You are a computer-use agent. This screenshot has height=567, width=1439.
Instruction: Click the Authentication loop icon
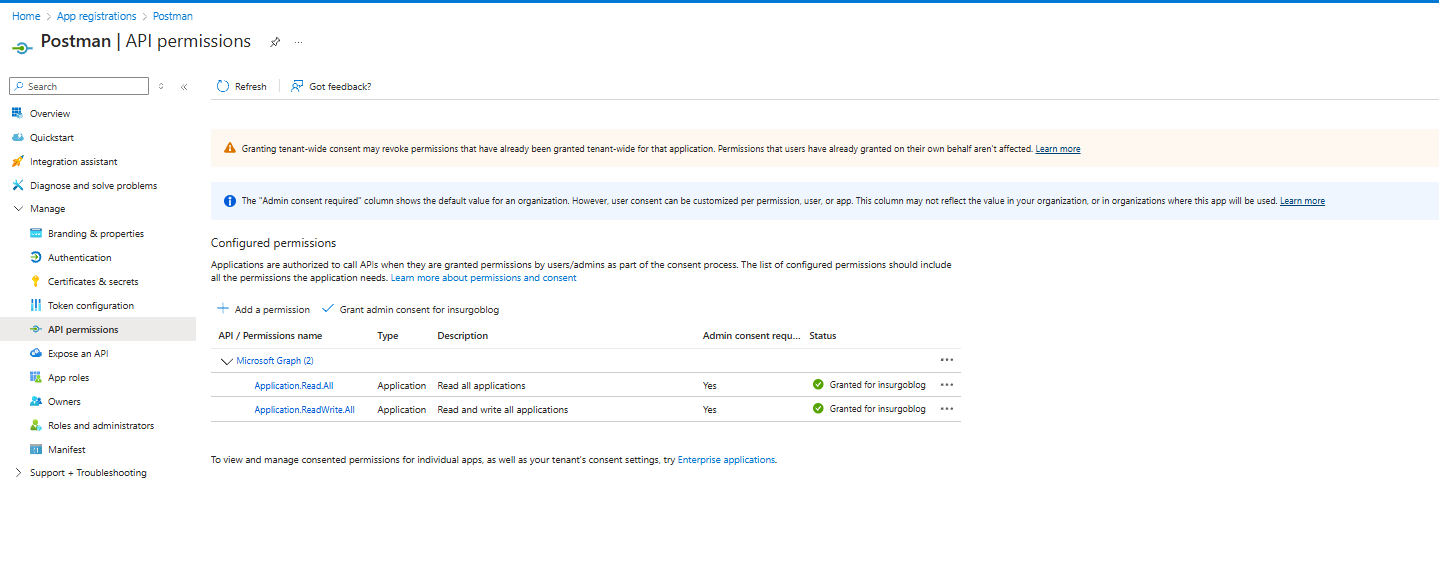[36, 258]
